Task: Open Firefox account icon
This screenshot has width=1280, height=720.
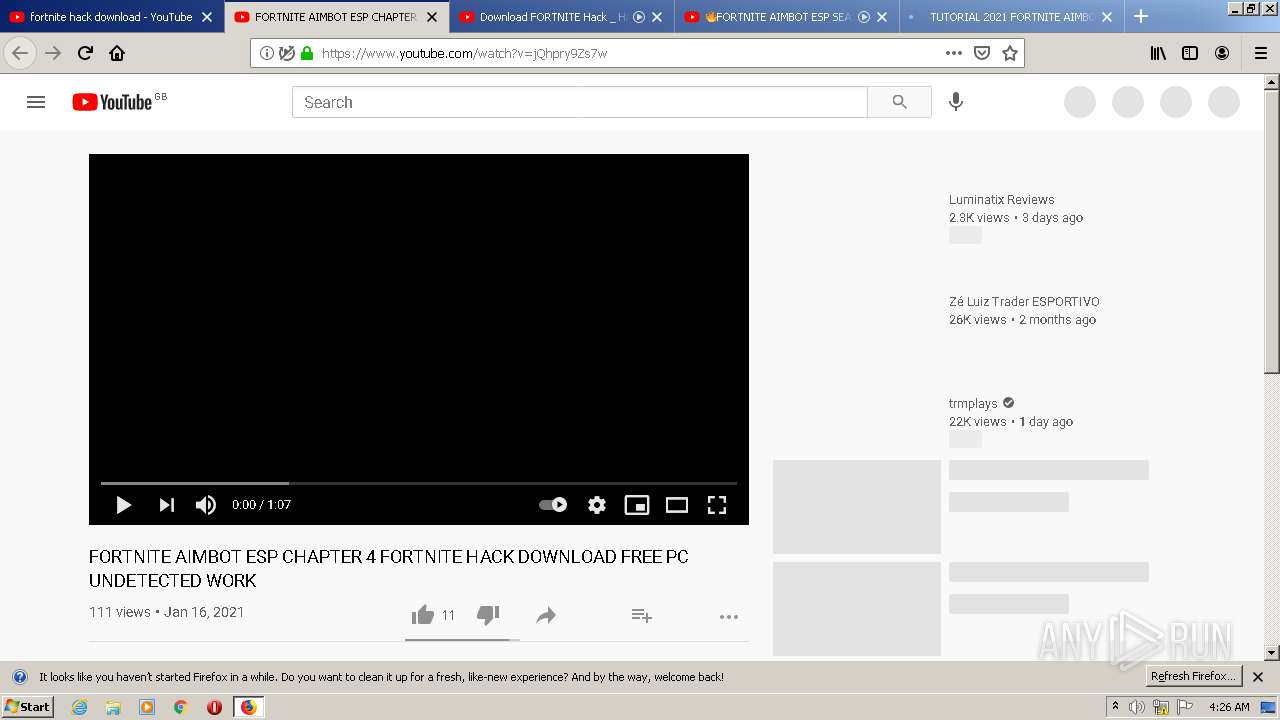Action: (x=1222, y=53)
